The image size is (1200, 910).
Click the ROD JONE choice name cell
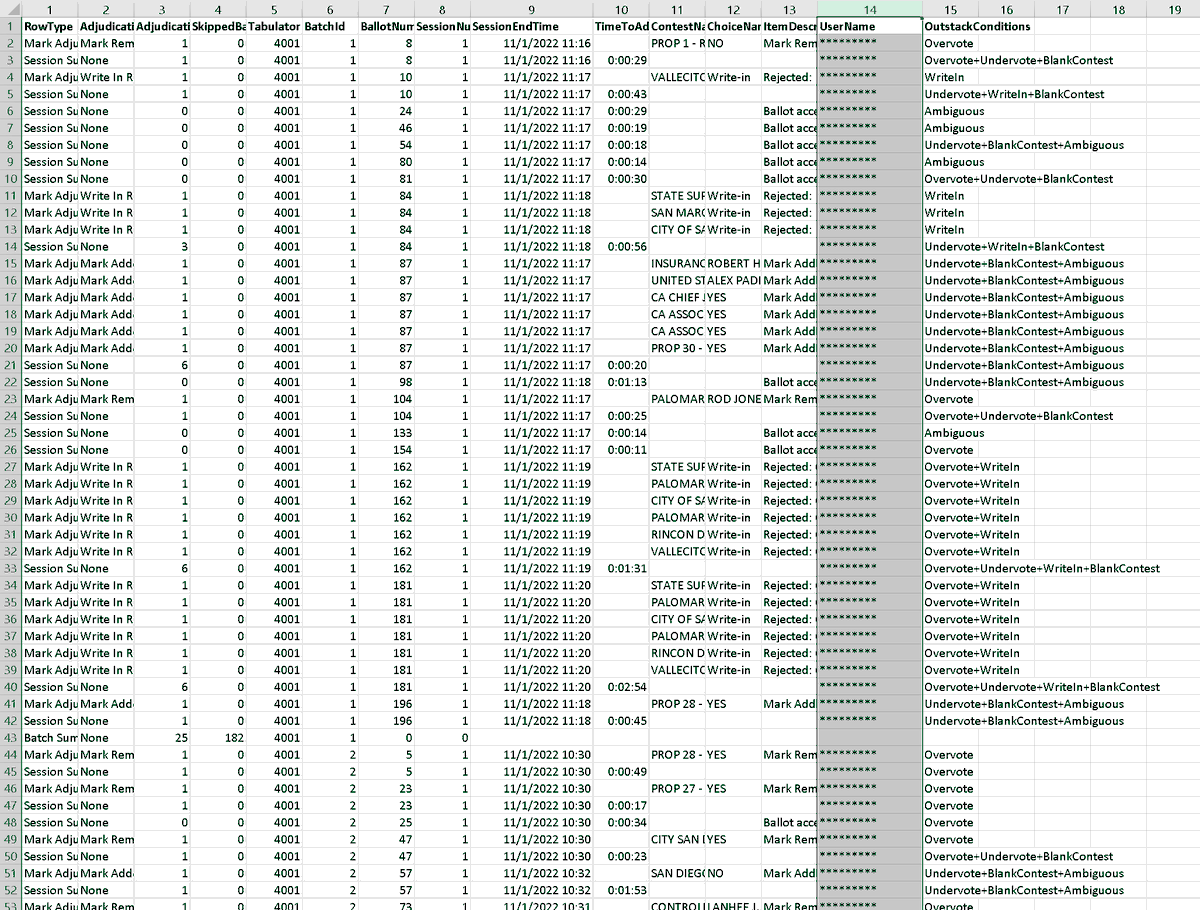coord(733,399)
